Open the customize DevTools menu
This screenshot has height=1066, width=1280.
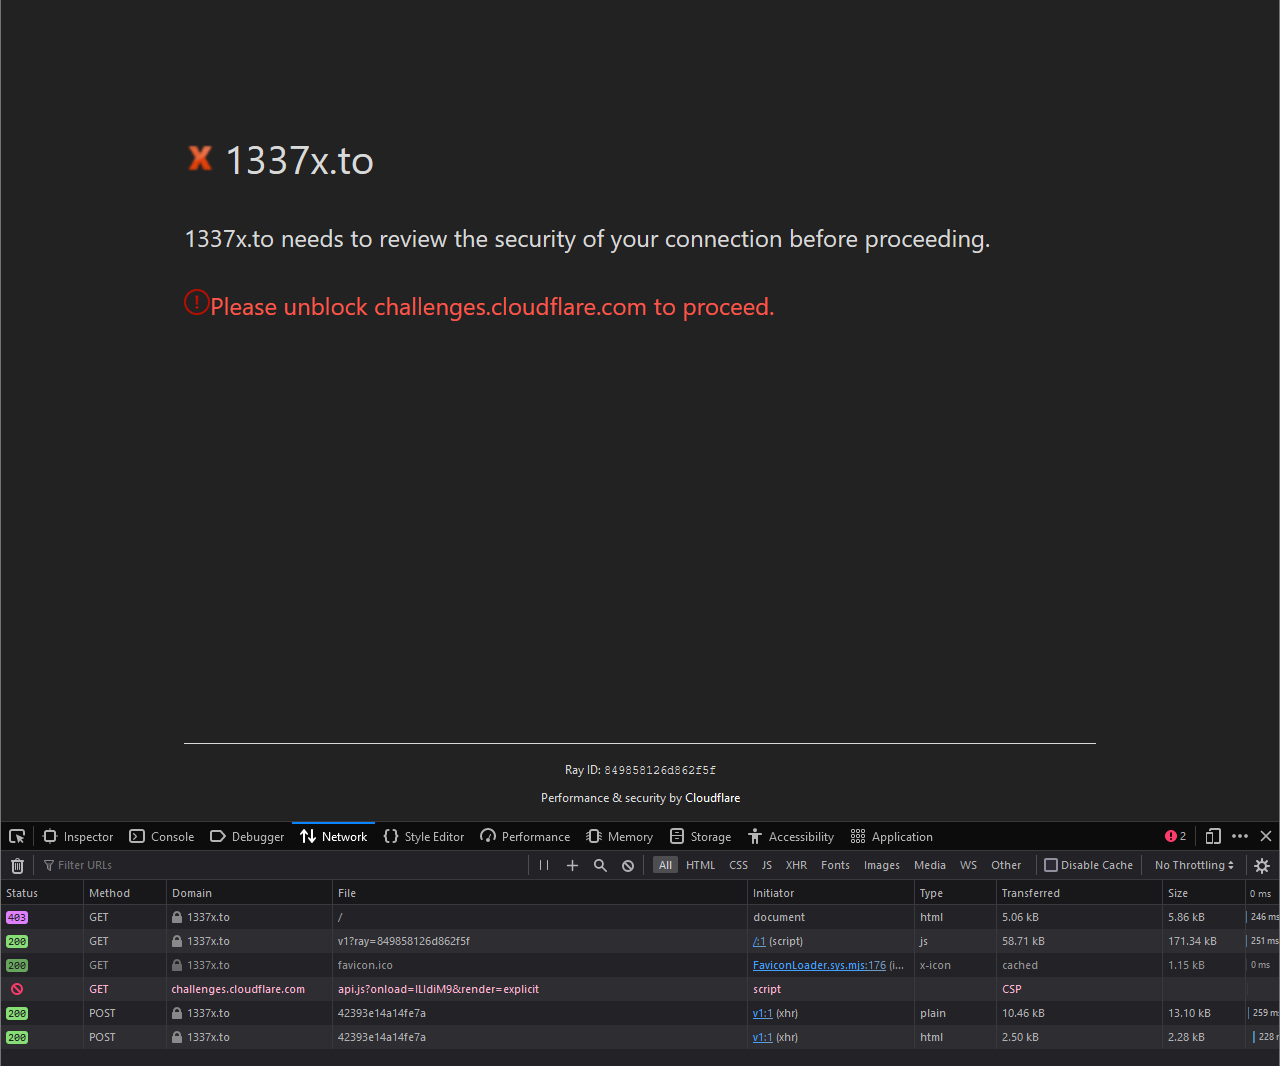1240,836
